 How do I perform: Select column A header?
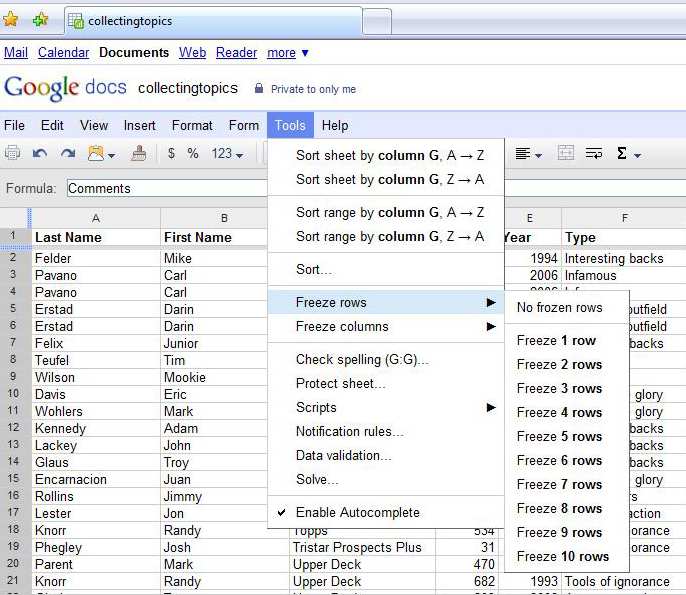tap(96, 218)
